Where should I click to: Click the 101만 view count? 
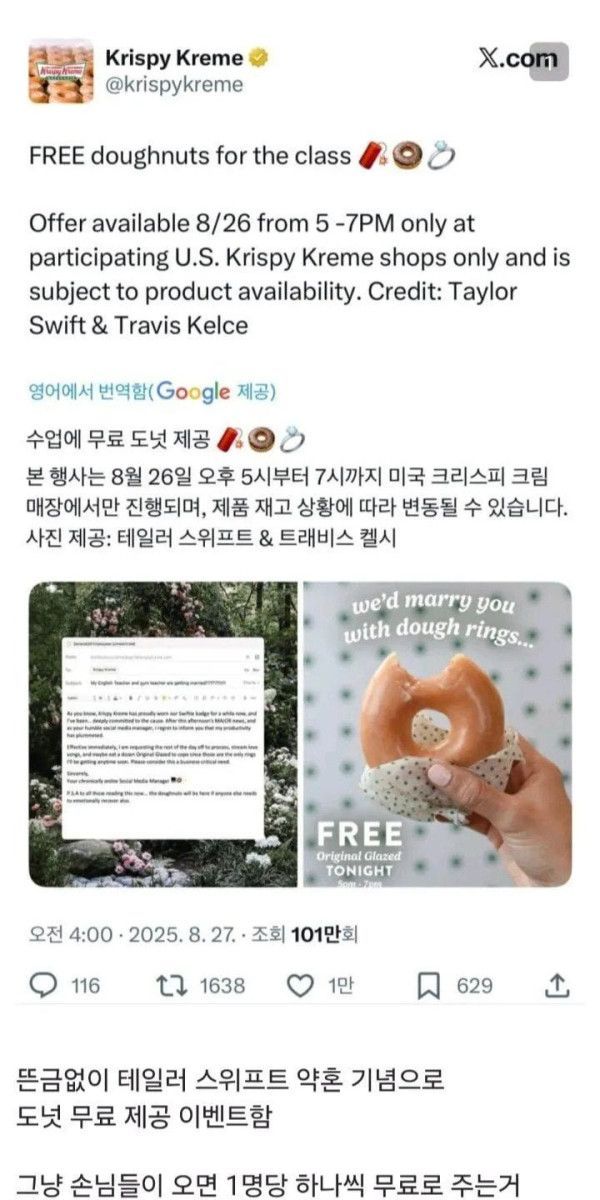pos(308,934)
